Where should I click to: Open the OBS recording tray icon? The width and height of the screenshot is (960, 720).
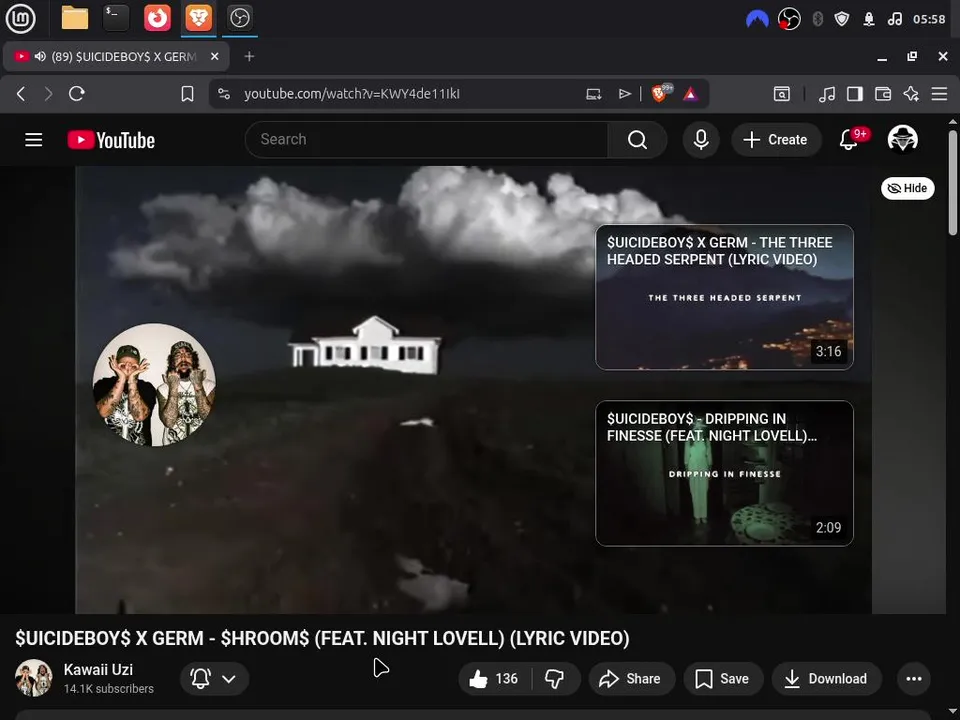click(789, 19)
